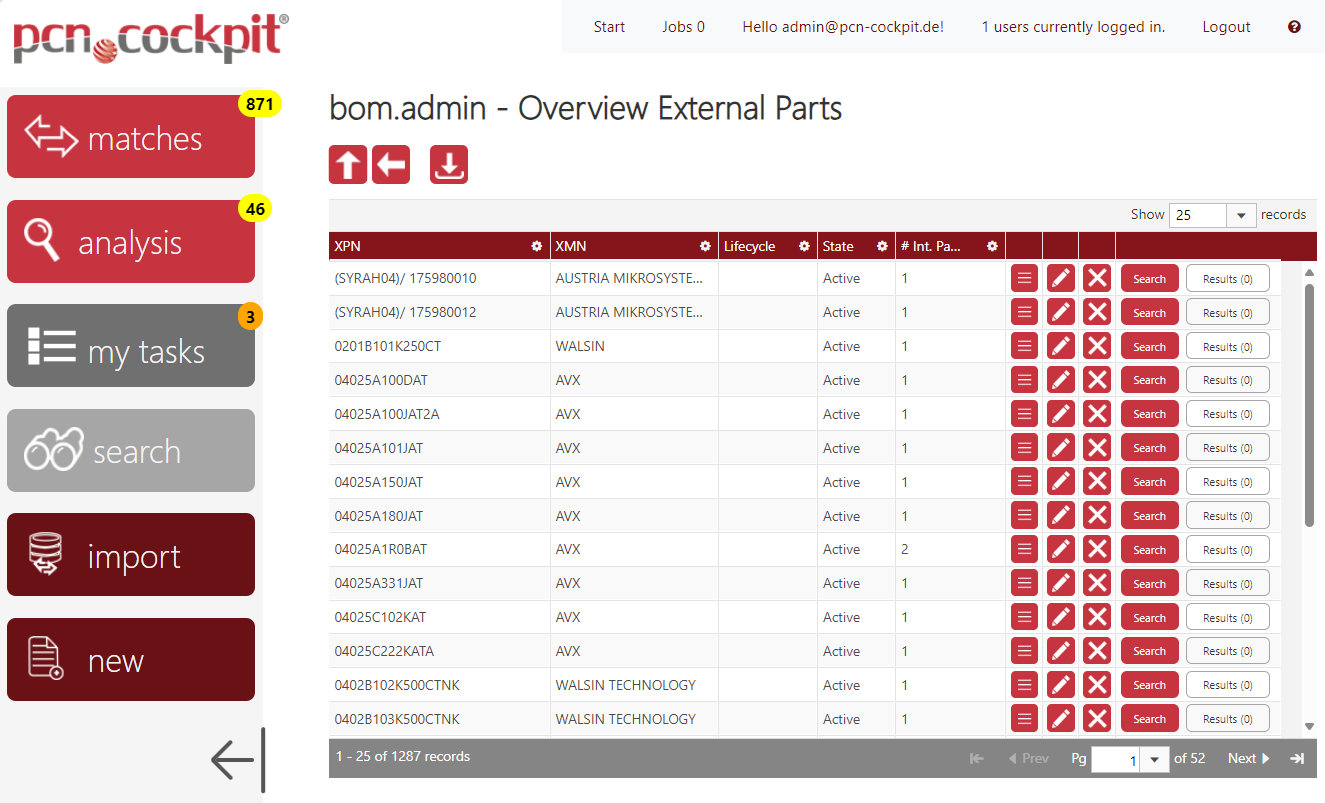Open column settings gear for XMN
Screen dimensions: 1325x803
pos(705,245)
